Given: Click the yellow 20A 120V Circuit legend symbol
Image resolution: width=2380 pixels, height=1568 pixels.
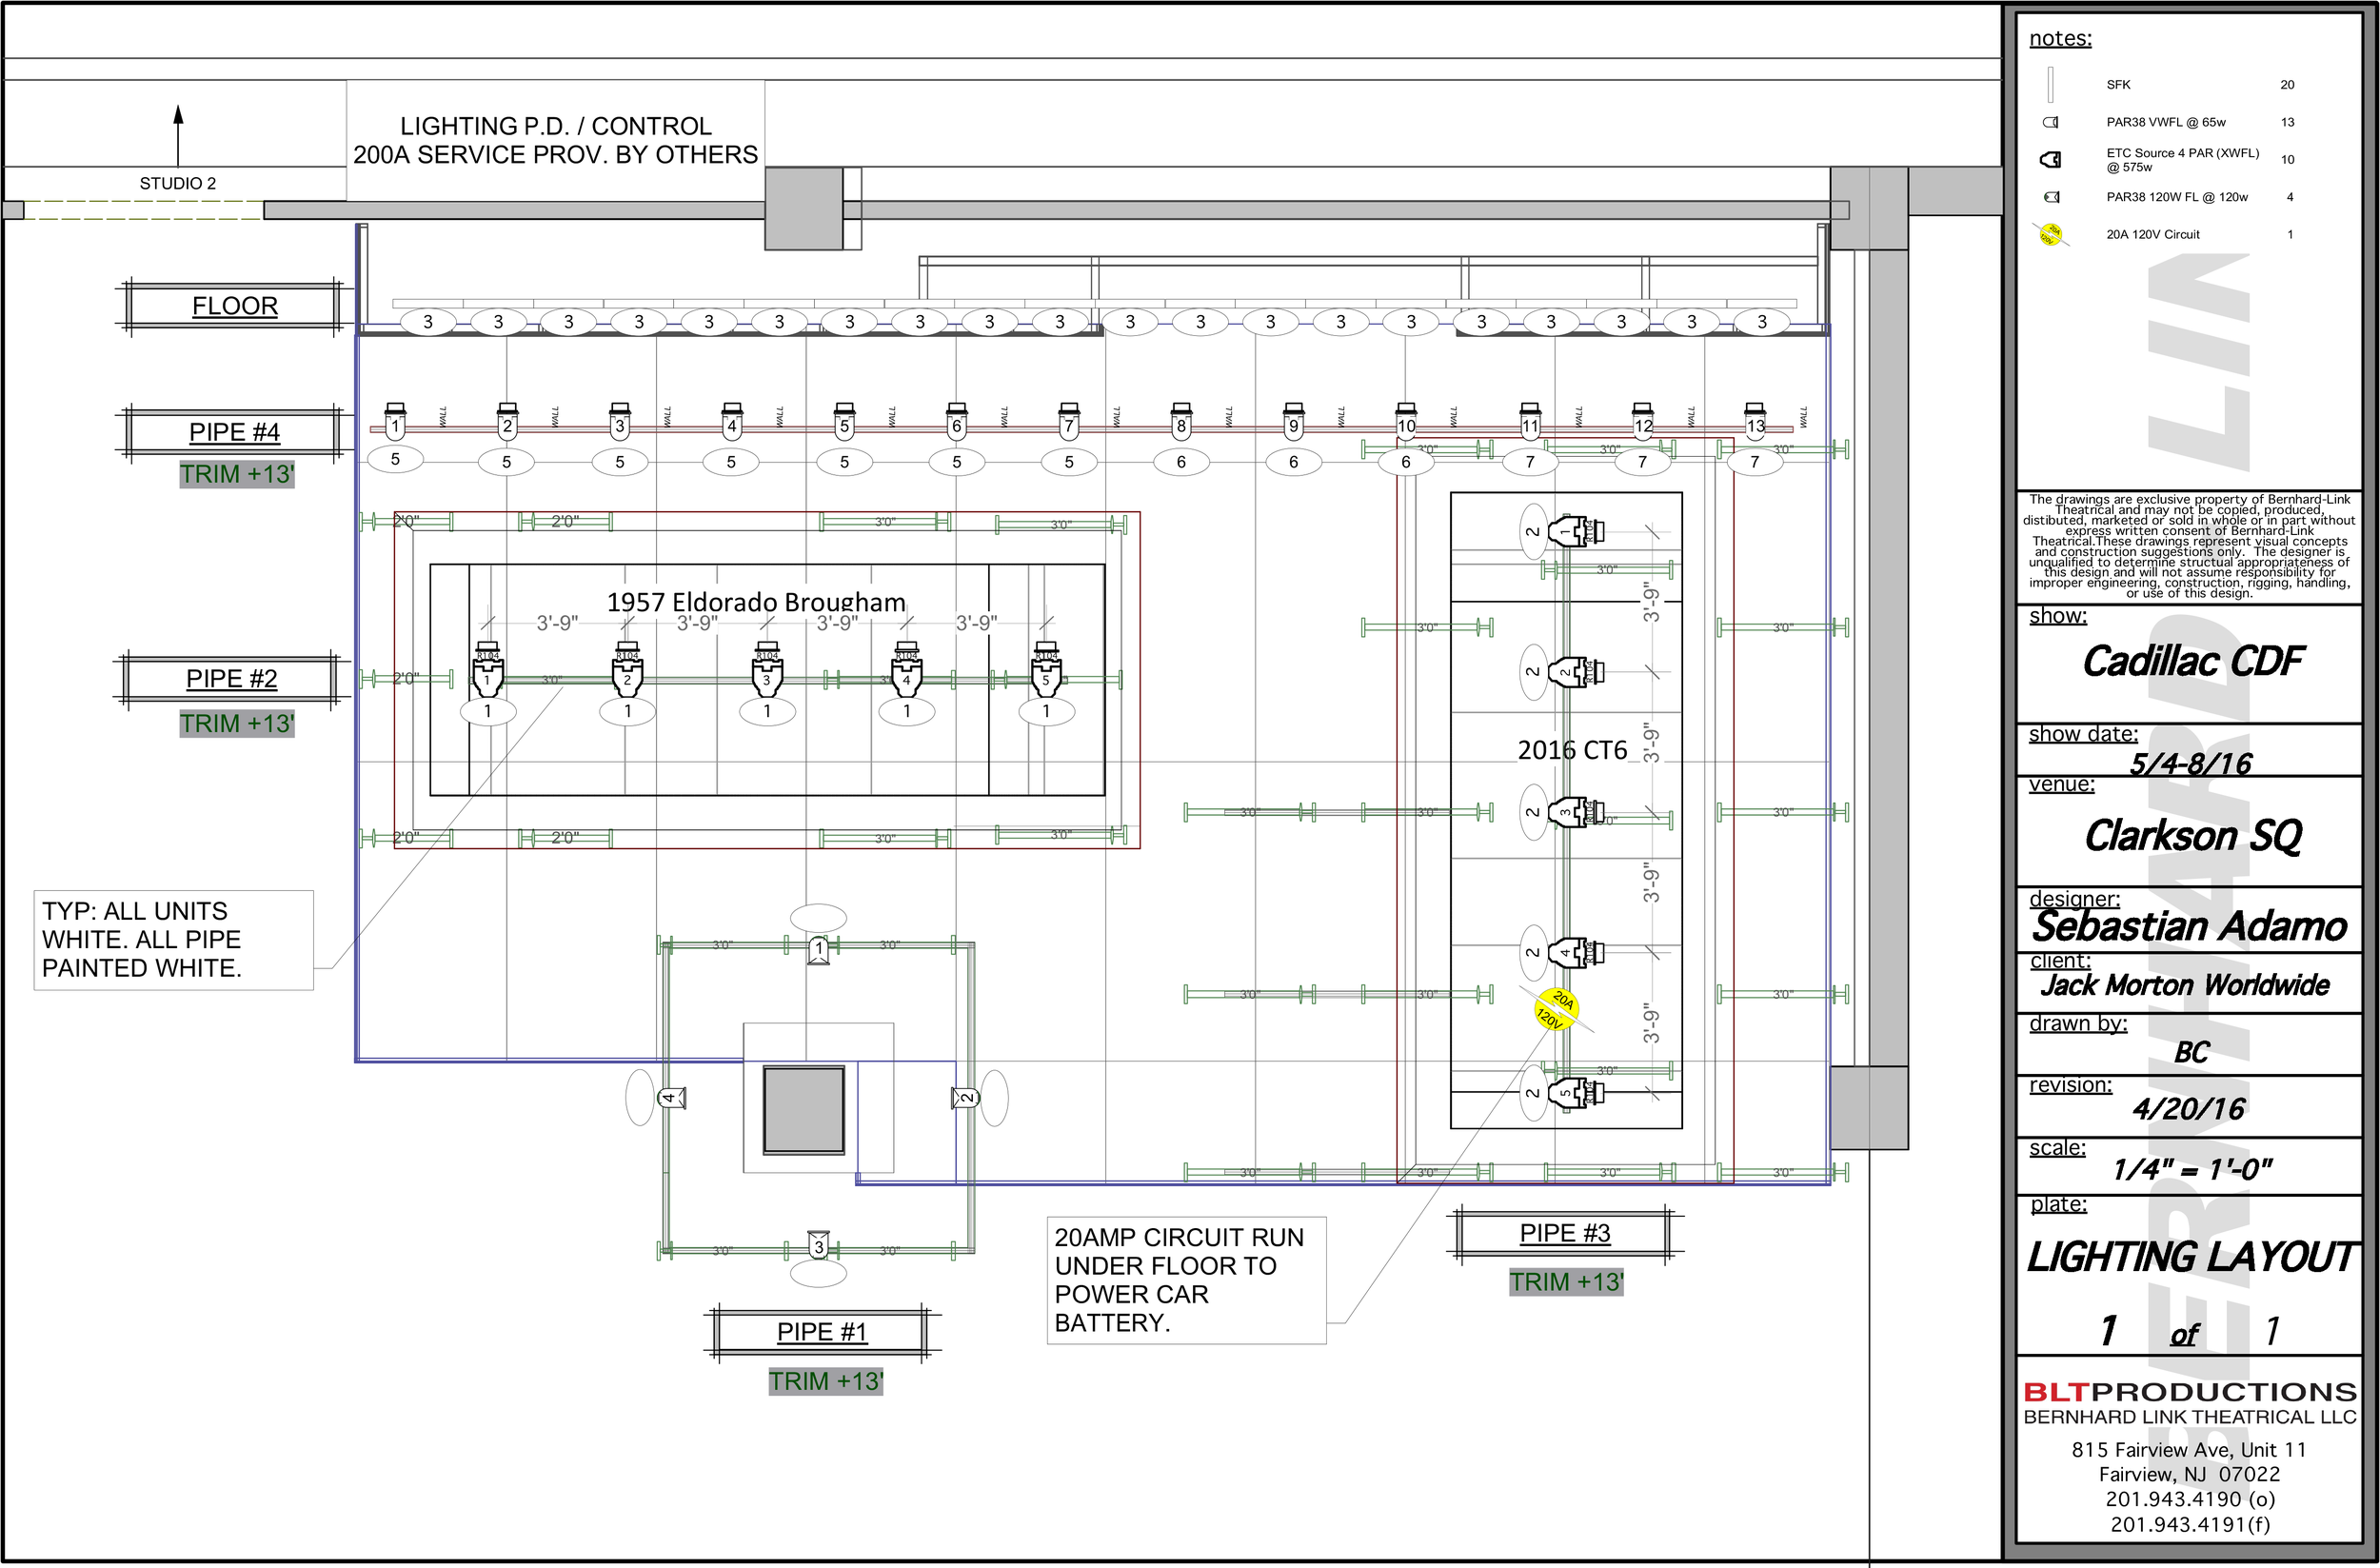Looking at the screenshot, I should (2050, 235).
